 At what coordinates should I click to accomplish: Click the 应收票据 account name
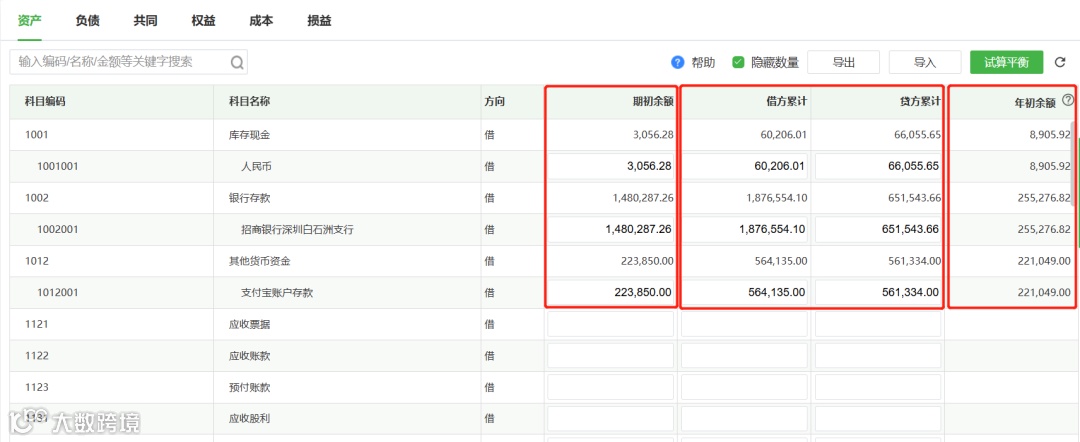pos(249,324)
